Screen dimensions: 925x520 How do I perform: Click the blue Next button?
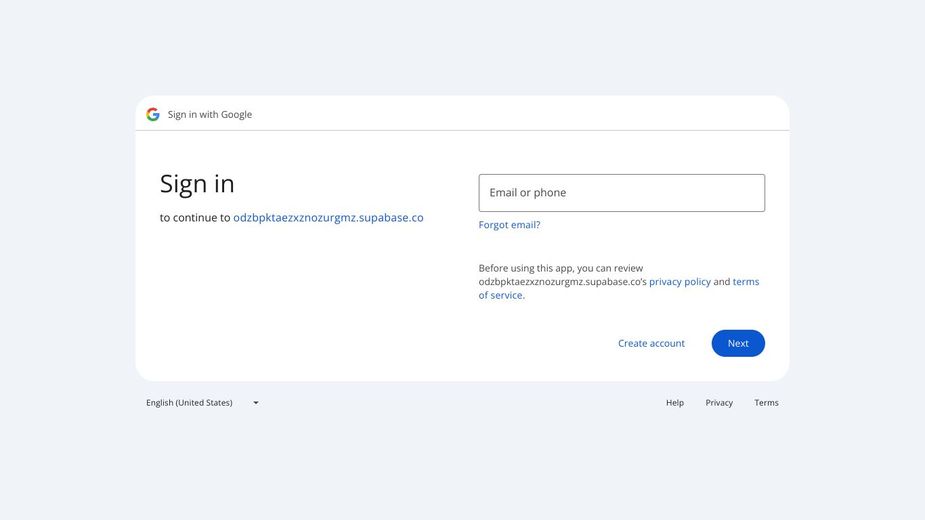[738, 344]
